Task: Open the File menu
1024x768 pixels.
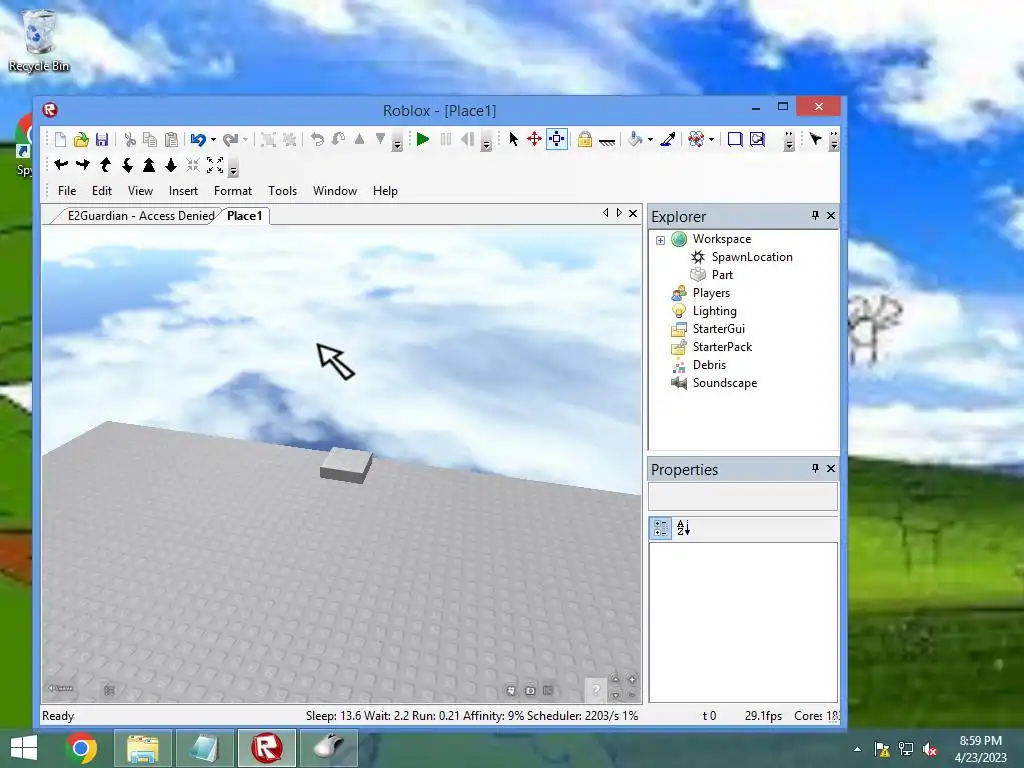Action: tap(67, 191)
